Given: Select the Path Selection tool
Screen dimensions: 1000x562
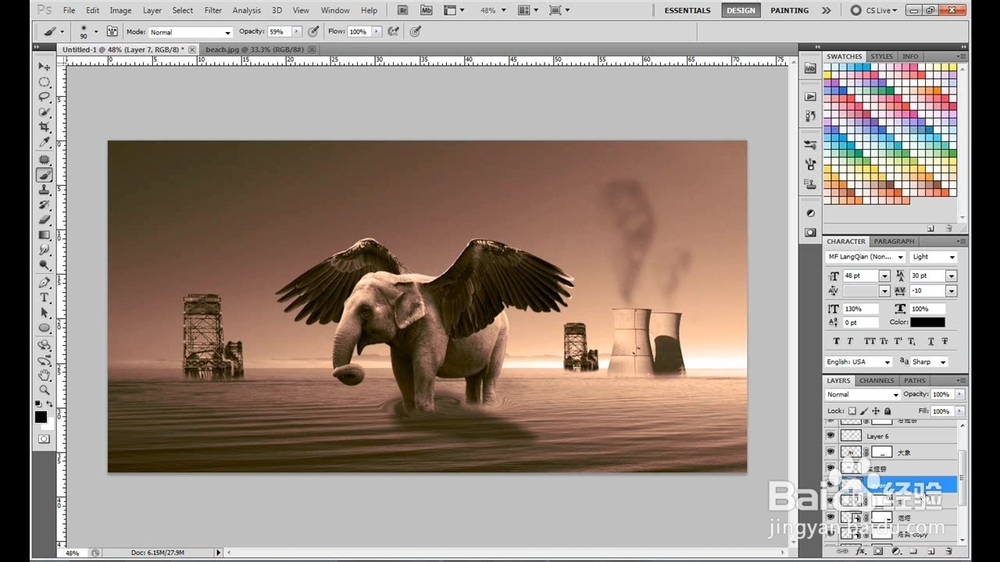Looking at the screenshot, I should tap(44, 313).
